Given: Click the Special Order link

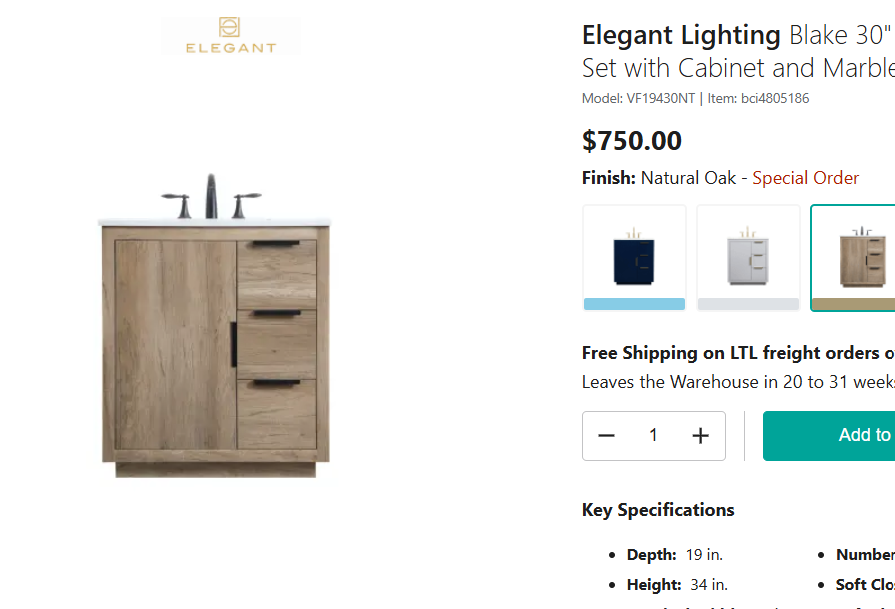Looking at the screenshot, I should (x=805, y=177).
